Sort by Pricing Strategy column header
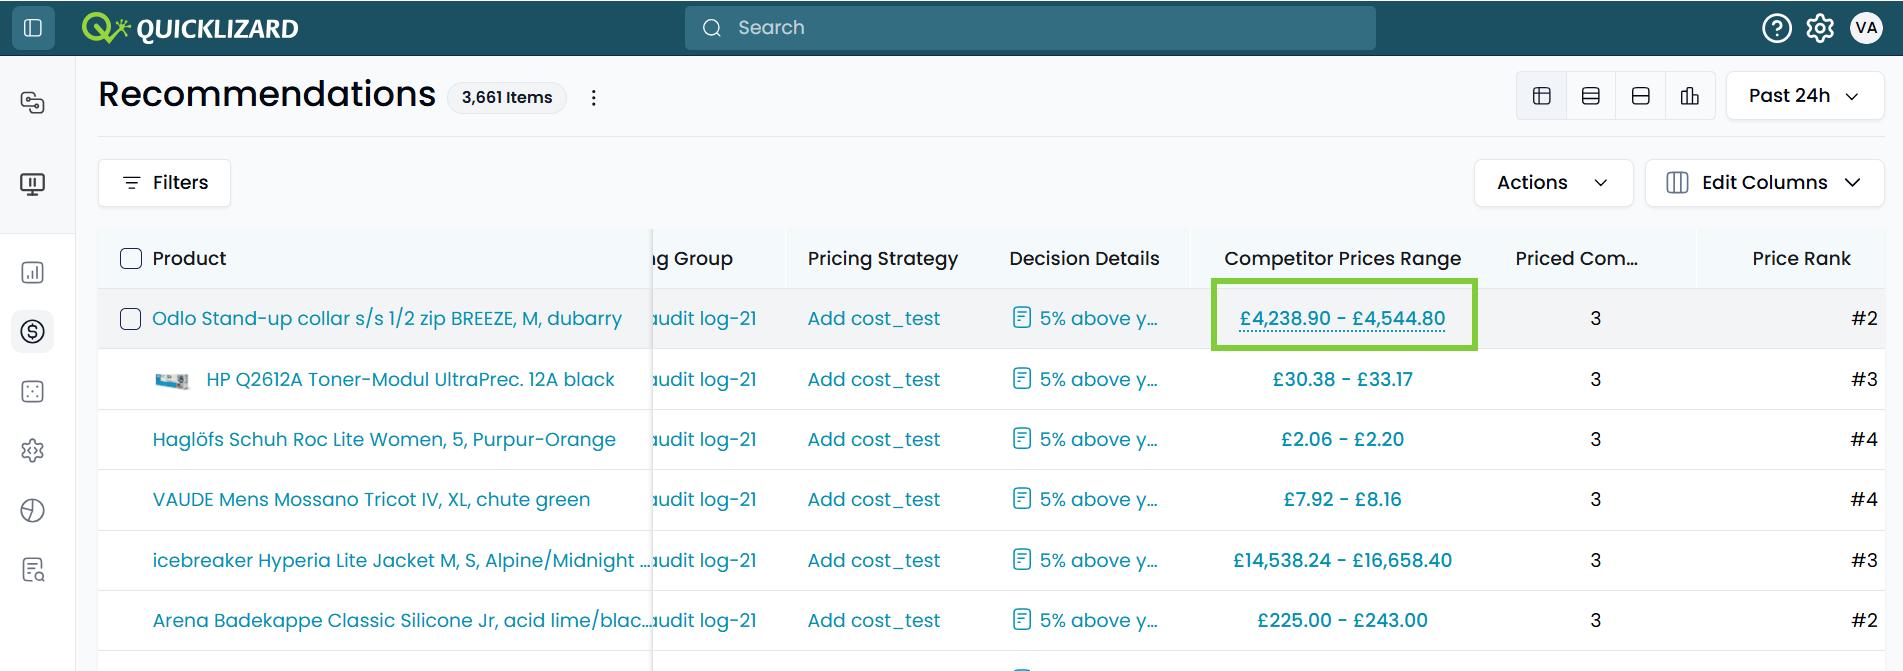Viewport: 1903px width, 671px height. (x=883, y=259)
